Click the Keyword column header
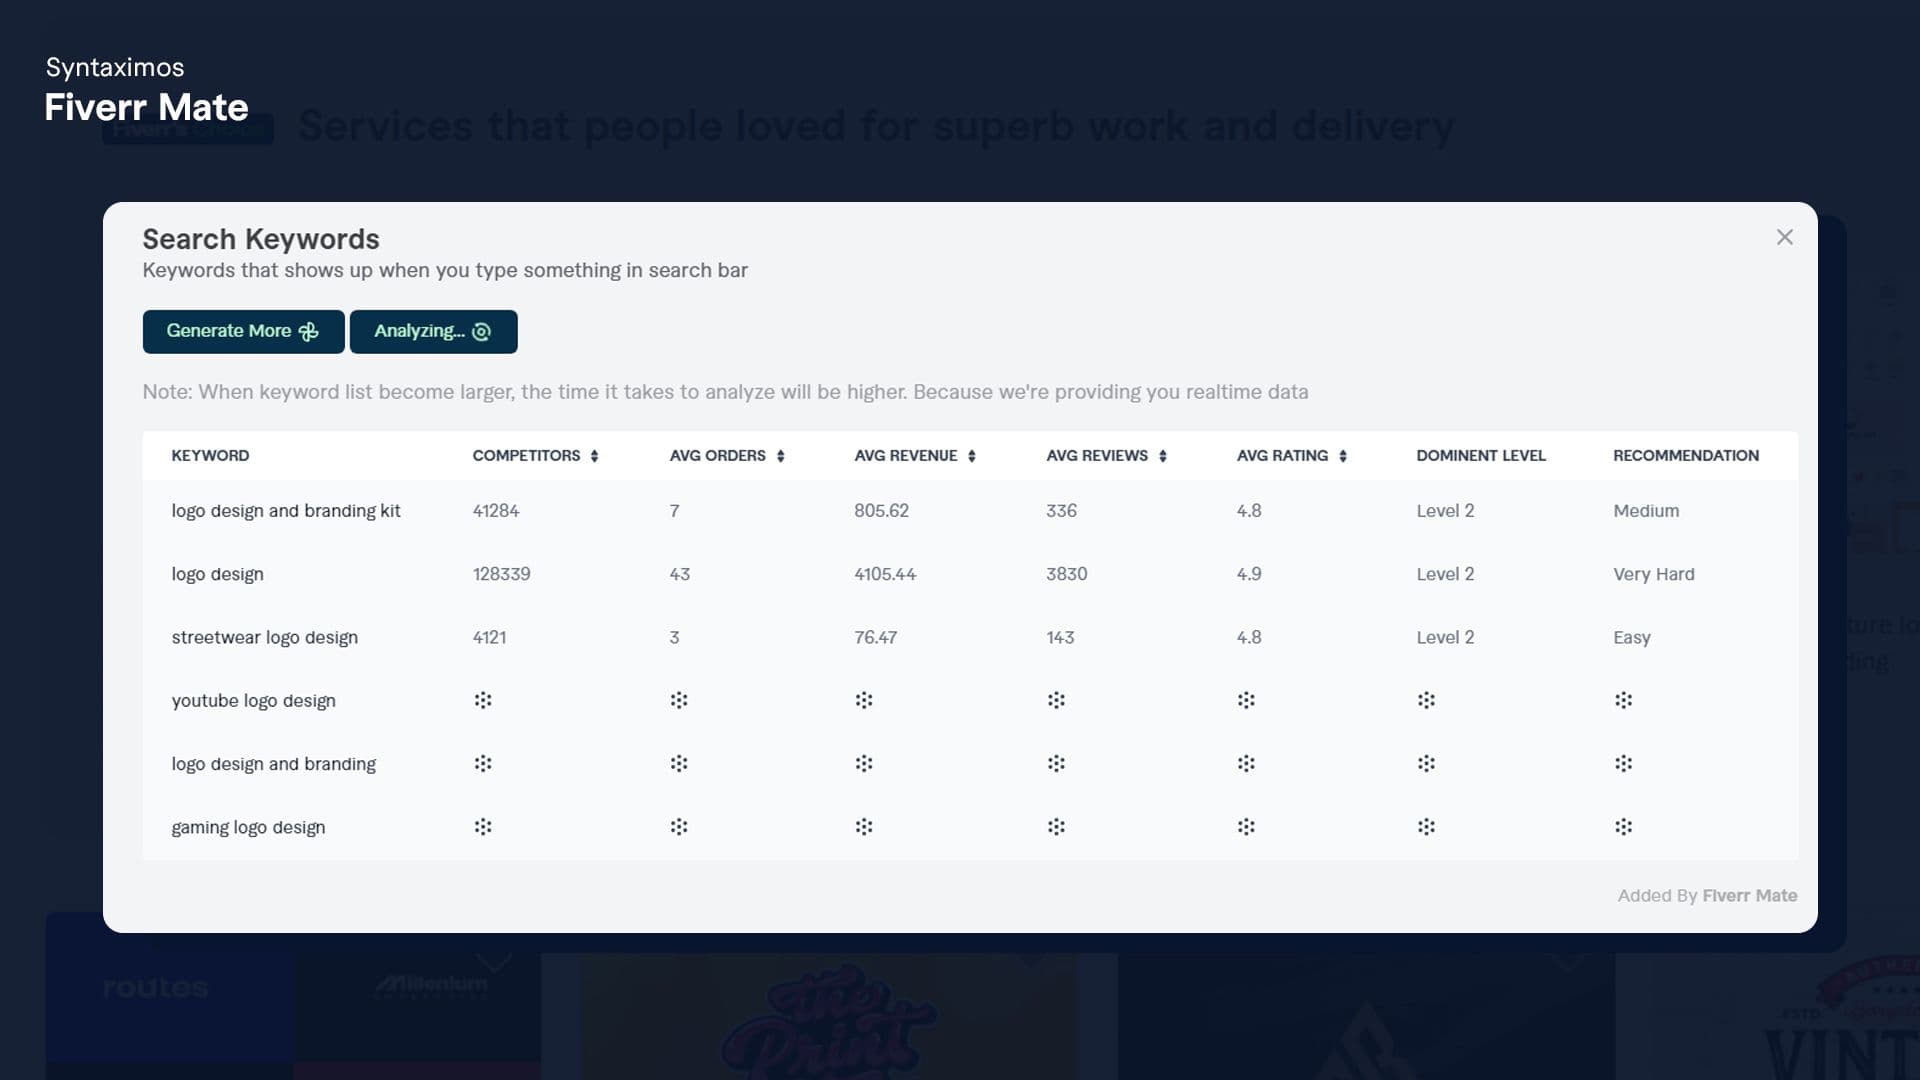The width and height of the screenshot is (1920, 1080). 210,456
